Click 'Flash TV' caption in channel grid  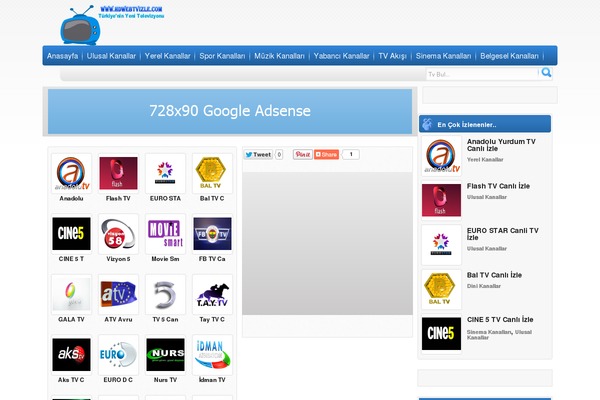(x=118, y=198)
